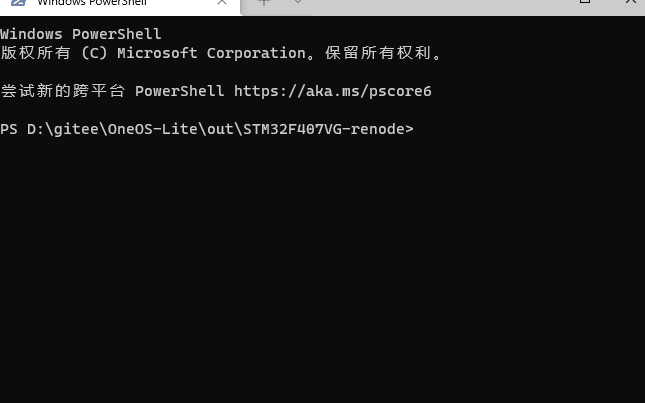Image resolution: width=645 pixels, height=403 pixels.
Task: Select the Windows PowerShell tab
Action: click(100, 4)
